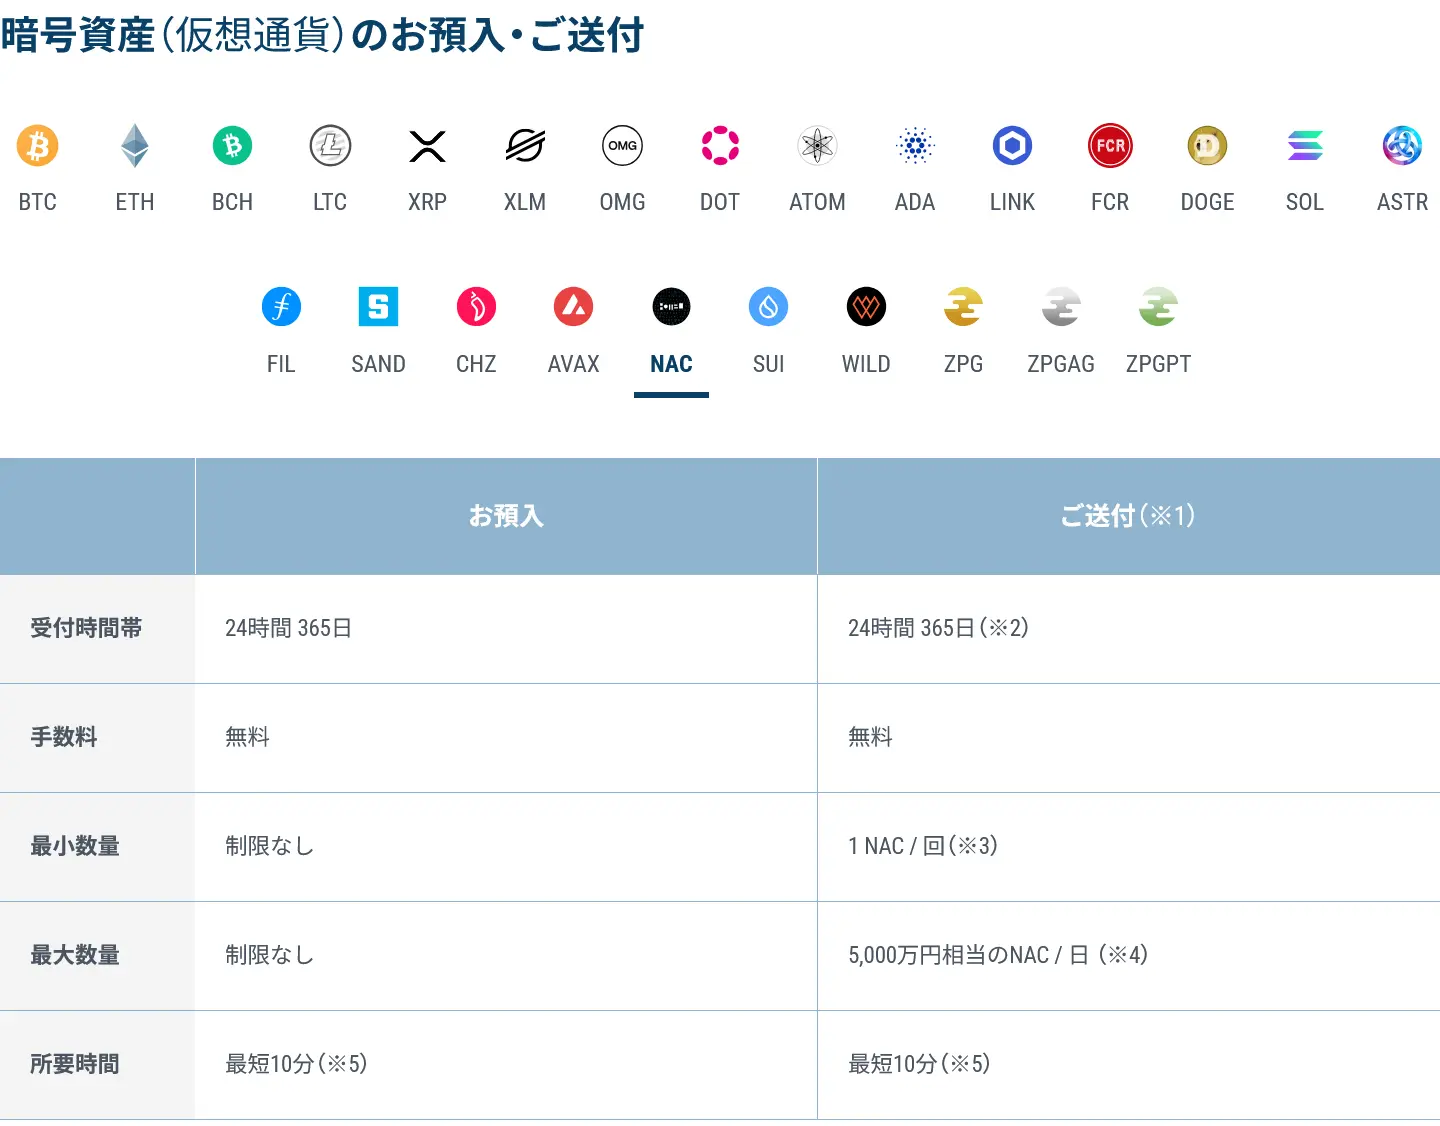Go to the ZPGPT tab label
This screenshot has width=1440, height=1126.
point(1159,364)
